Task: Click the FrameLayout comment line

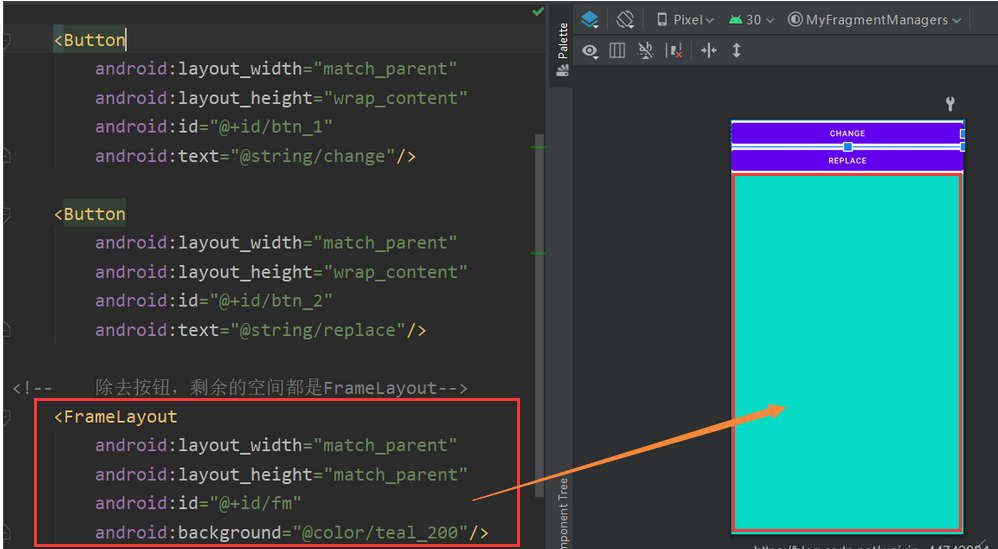Action: click(x=240, y=387)
